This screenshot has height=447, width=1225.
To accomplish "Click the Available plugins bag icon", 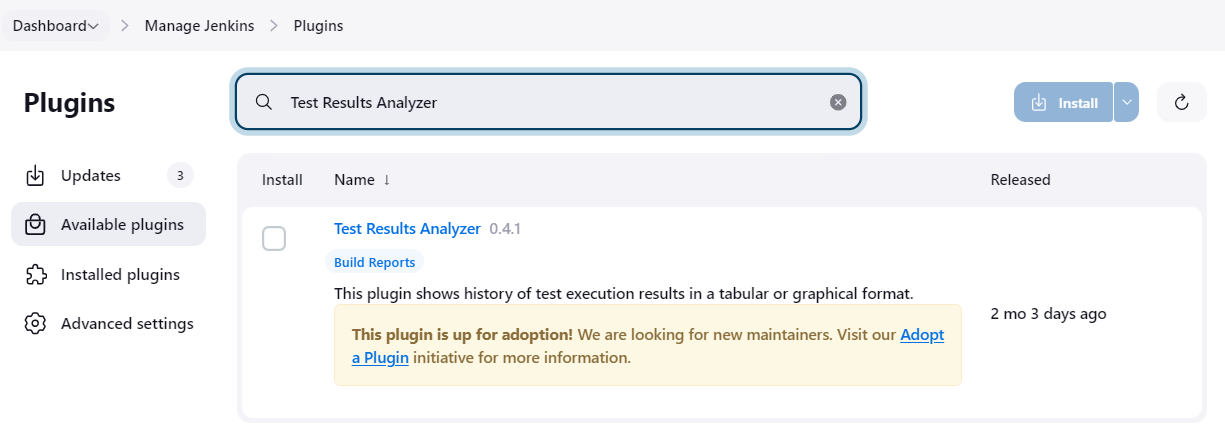I will pyautogui.click(x=35, y=225).
